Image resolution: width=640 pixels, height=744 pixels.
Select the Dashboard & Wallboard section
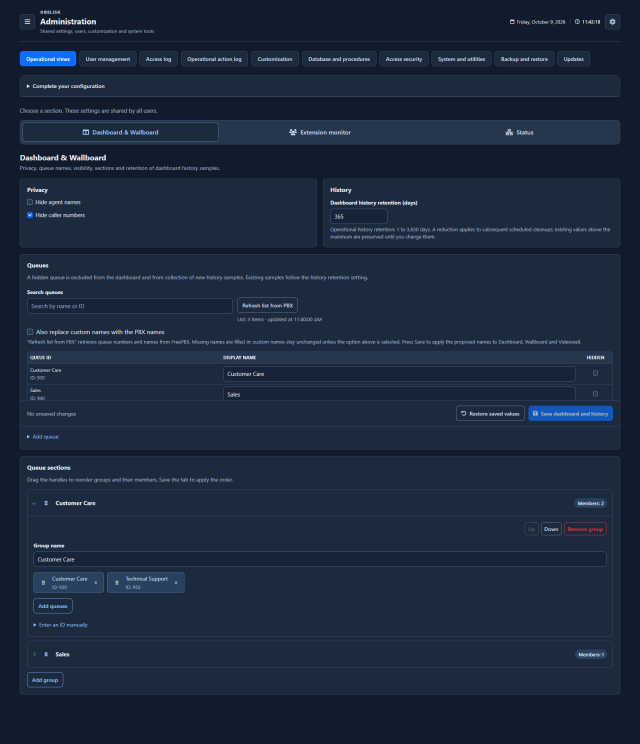121,132
